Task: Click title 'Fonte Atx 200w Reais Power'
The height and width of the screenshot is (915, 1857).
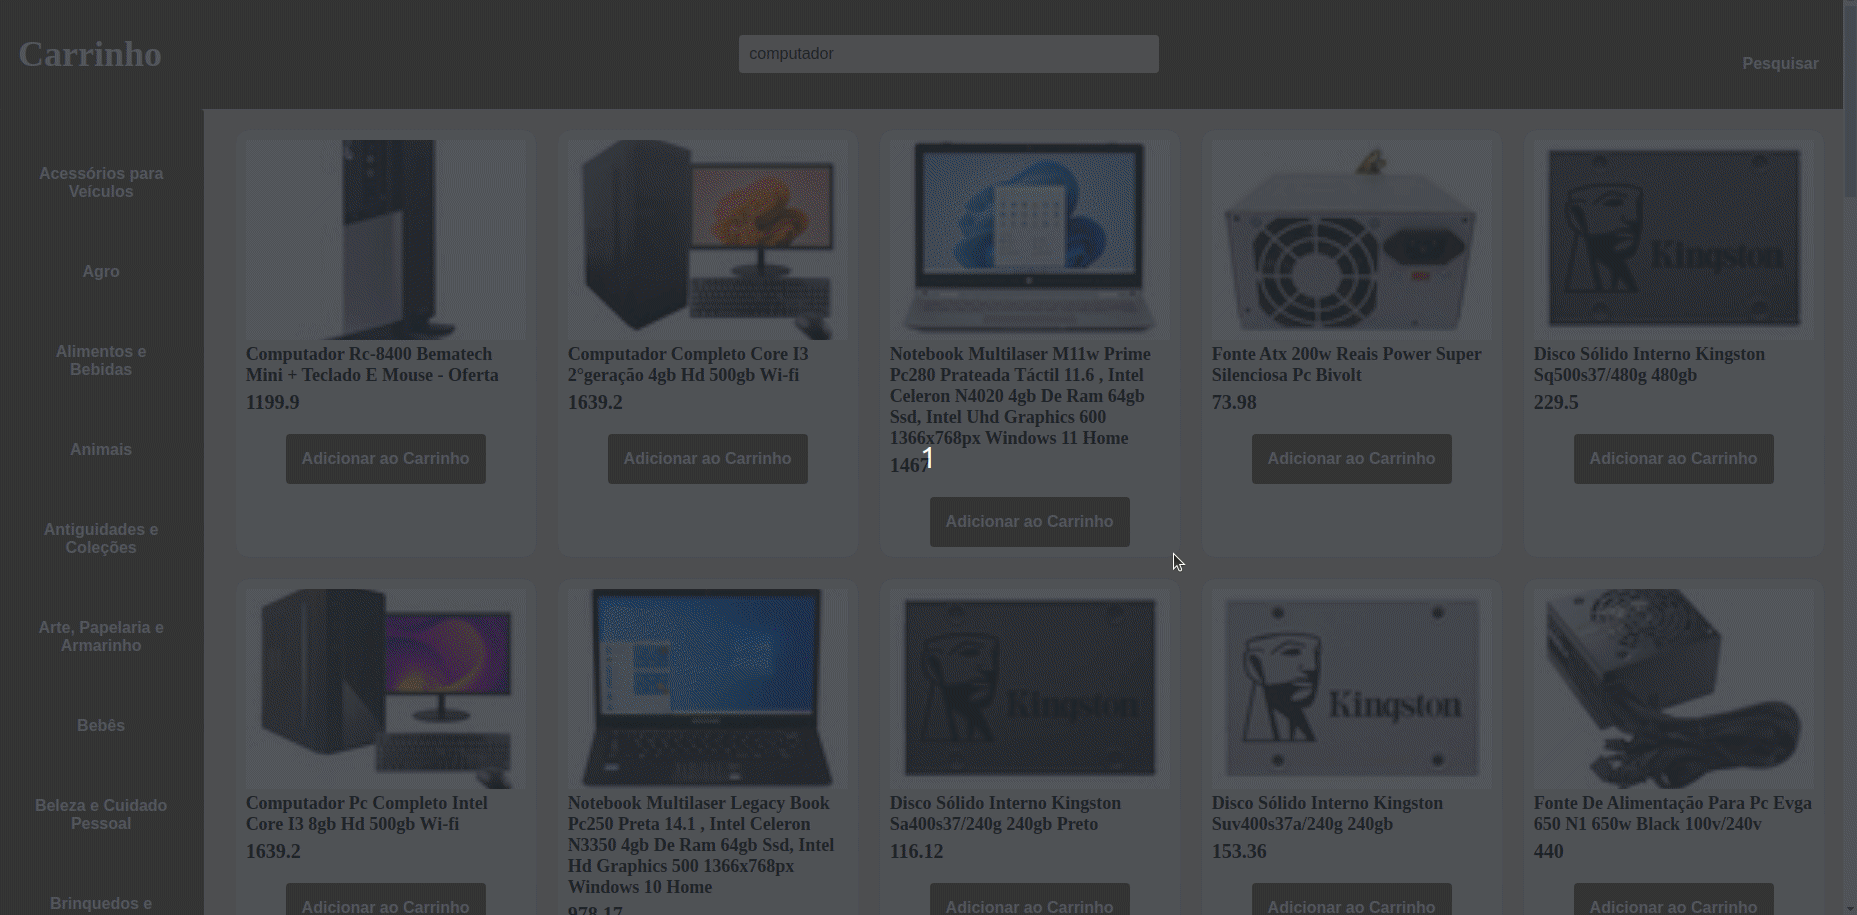Action: [x=1347, y=364]
